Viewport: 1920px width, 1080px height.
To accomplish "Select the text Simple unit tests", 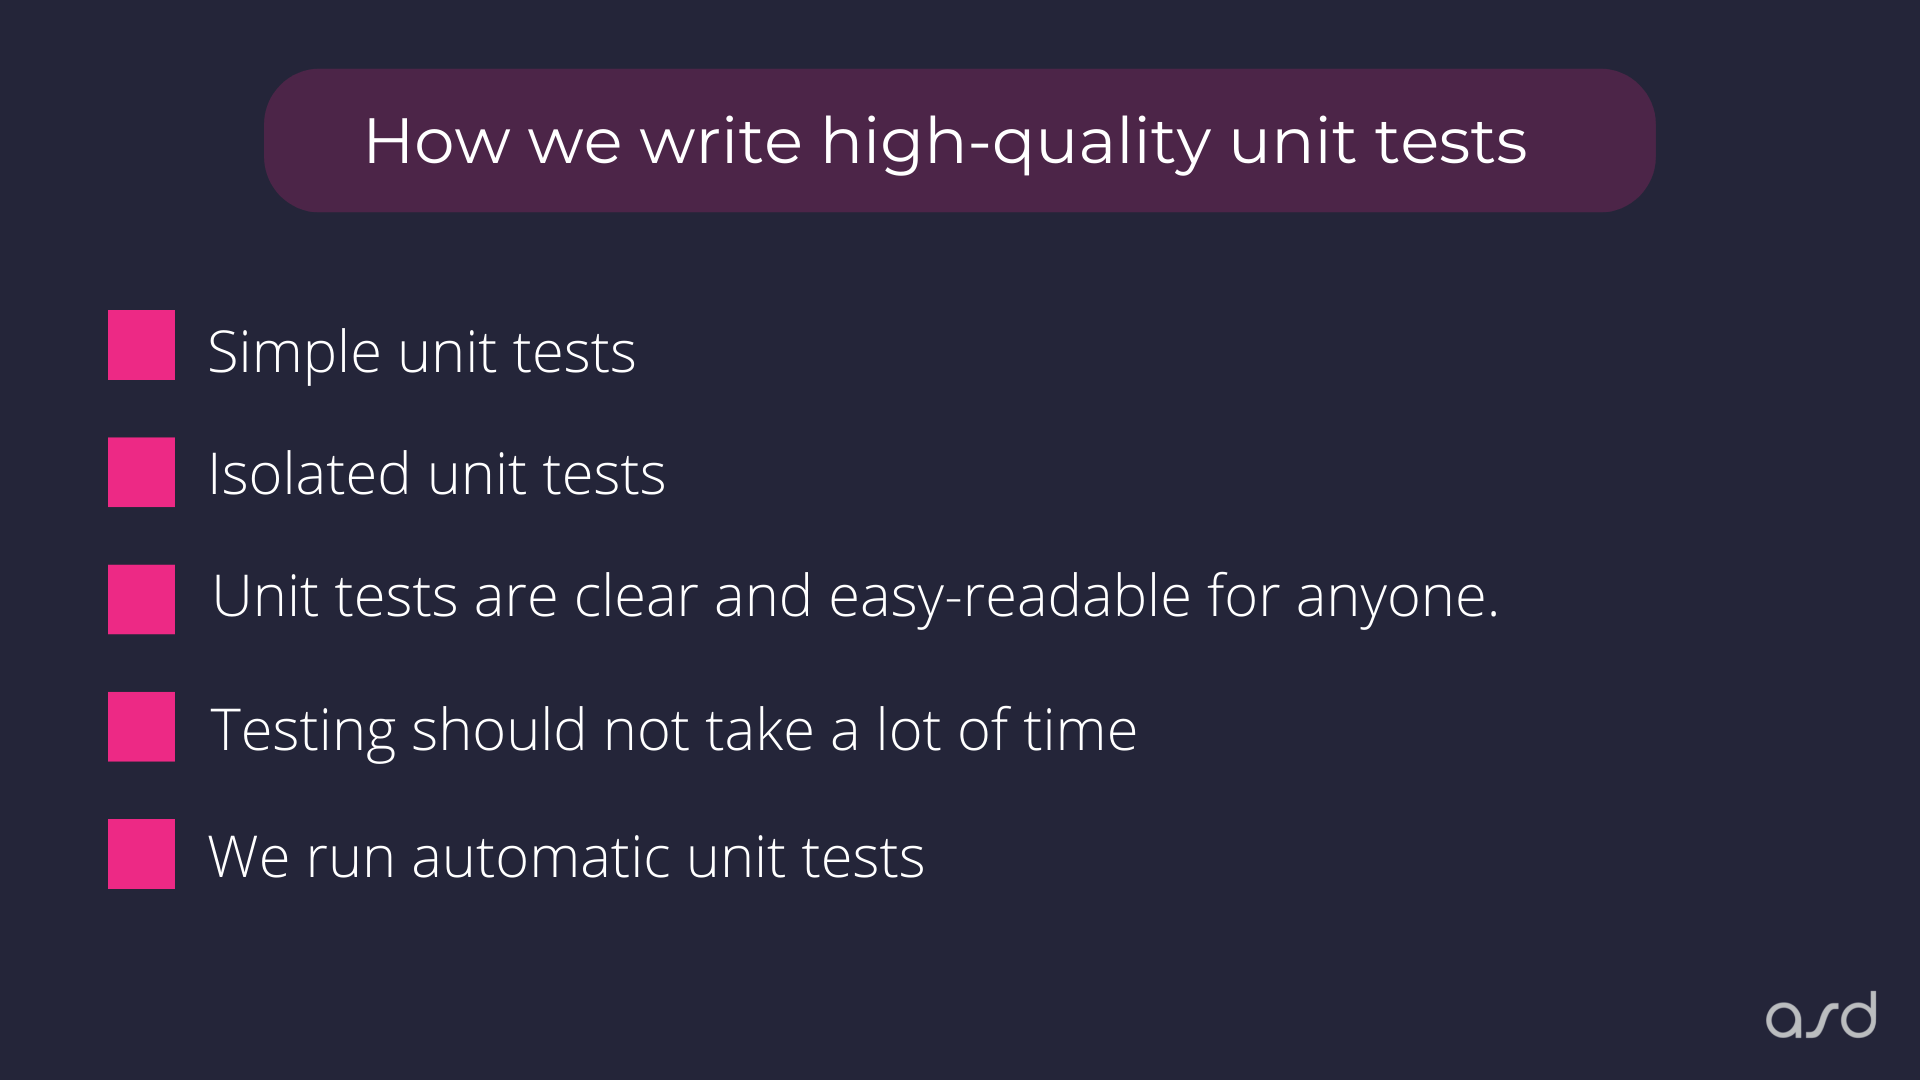I will (x=421, y=353).
